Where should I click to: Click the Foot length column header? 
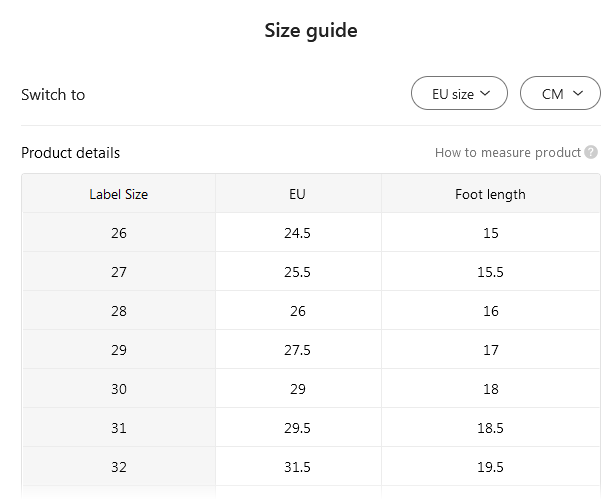pos(490,194)
